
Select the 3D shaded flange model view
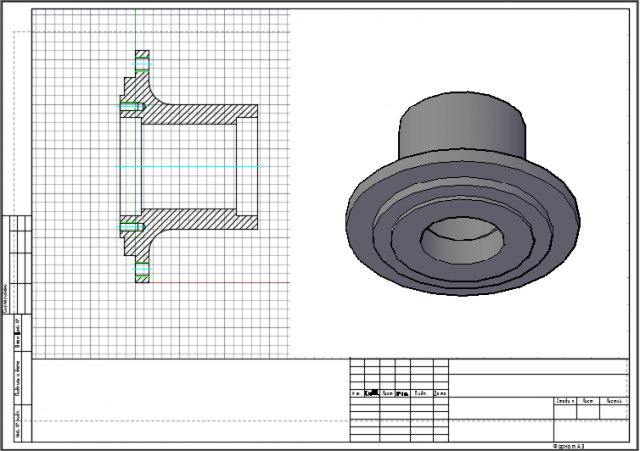462,193
